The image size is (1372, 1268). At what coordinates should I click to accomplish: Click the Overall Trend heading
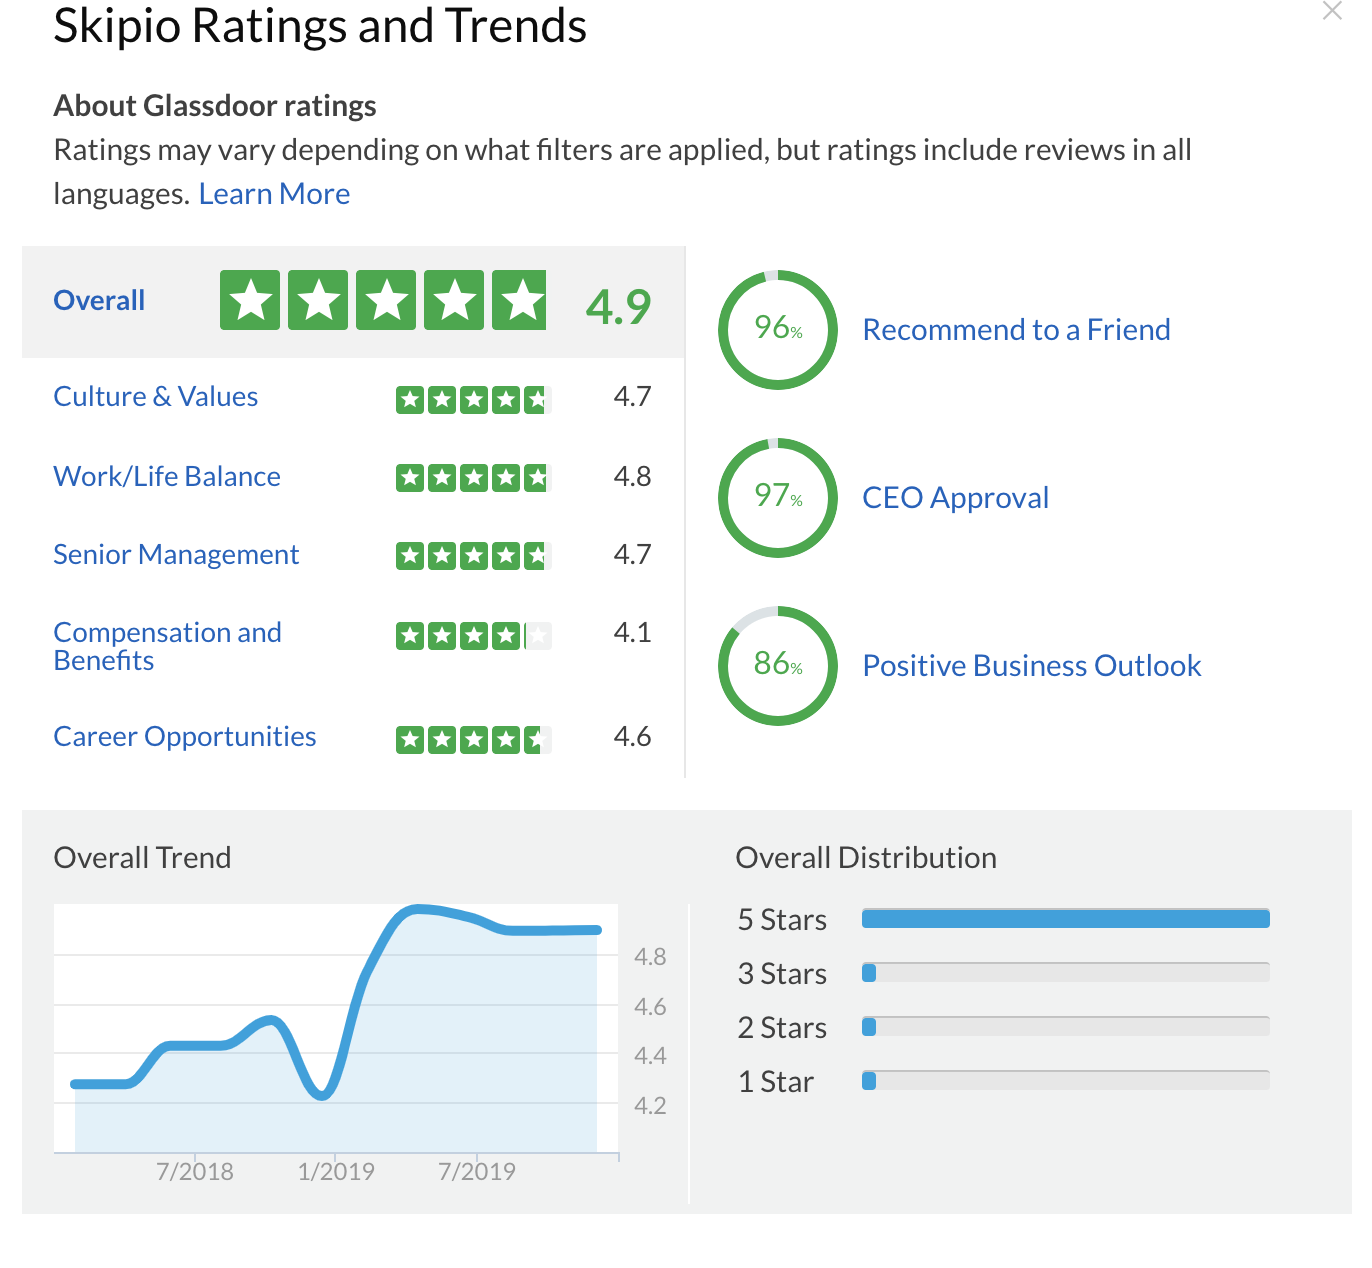(142, 858)
